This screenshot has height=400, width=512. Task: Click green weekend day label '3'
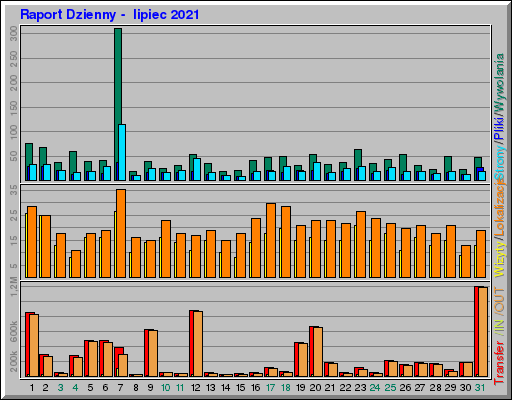(x=60, y=388)
